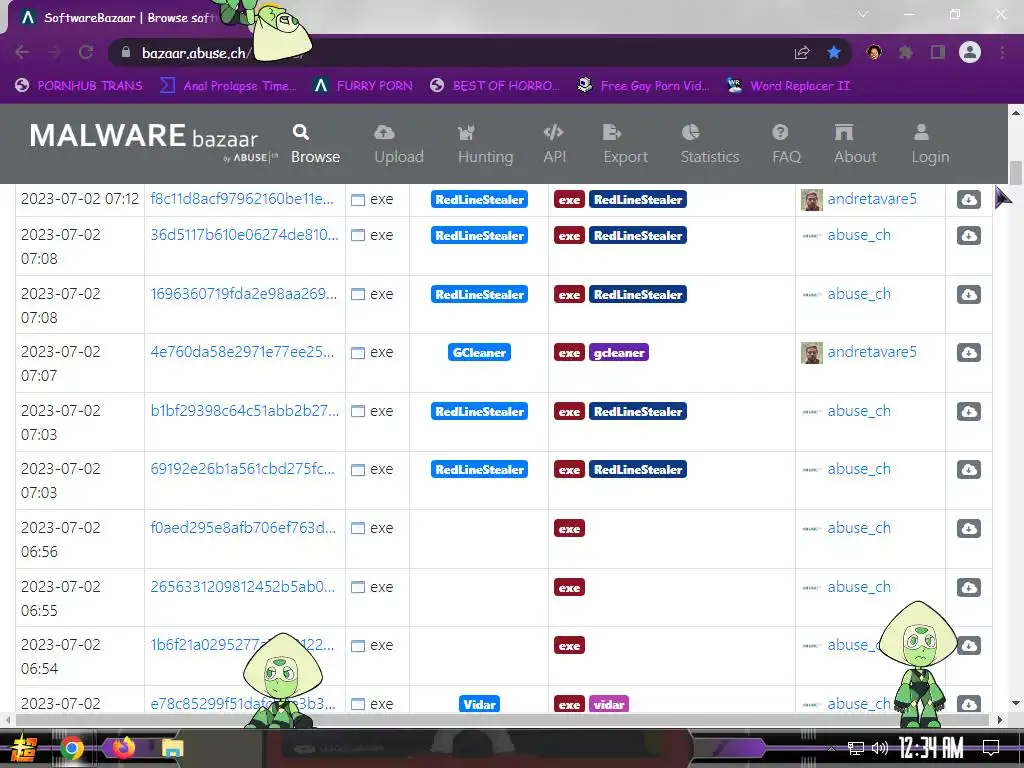Open the FAQ page
Image resolution: width=1024 pixels, height=768 pixels.
(786, 144)
